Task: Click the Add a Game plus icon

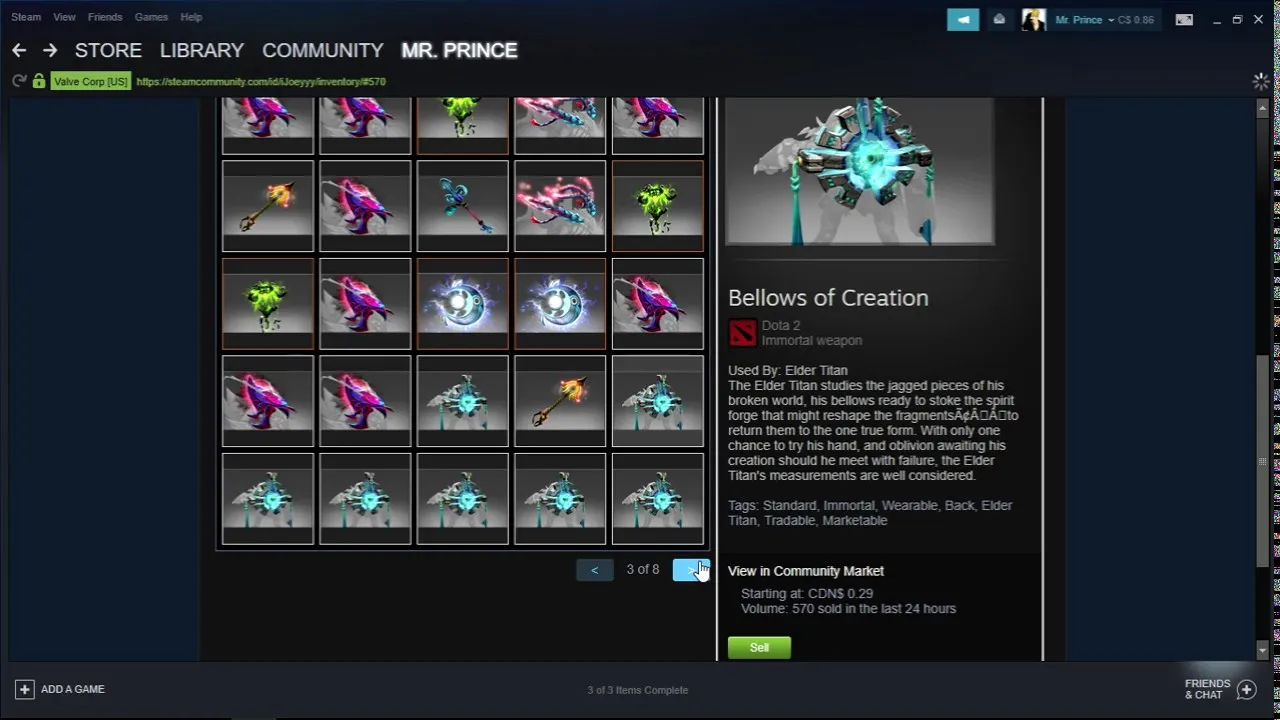Action: pos(25,689)
